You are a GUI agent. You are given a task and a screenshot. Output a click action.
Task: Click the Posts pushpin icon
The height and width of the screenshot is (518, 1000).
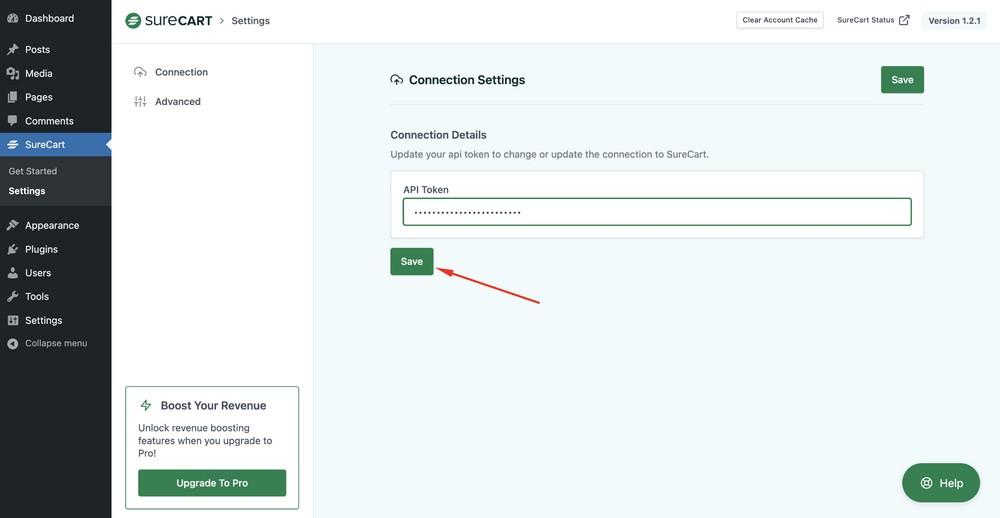click(x=12, y=50)
